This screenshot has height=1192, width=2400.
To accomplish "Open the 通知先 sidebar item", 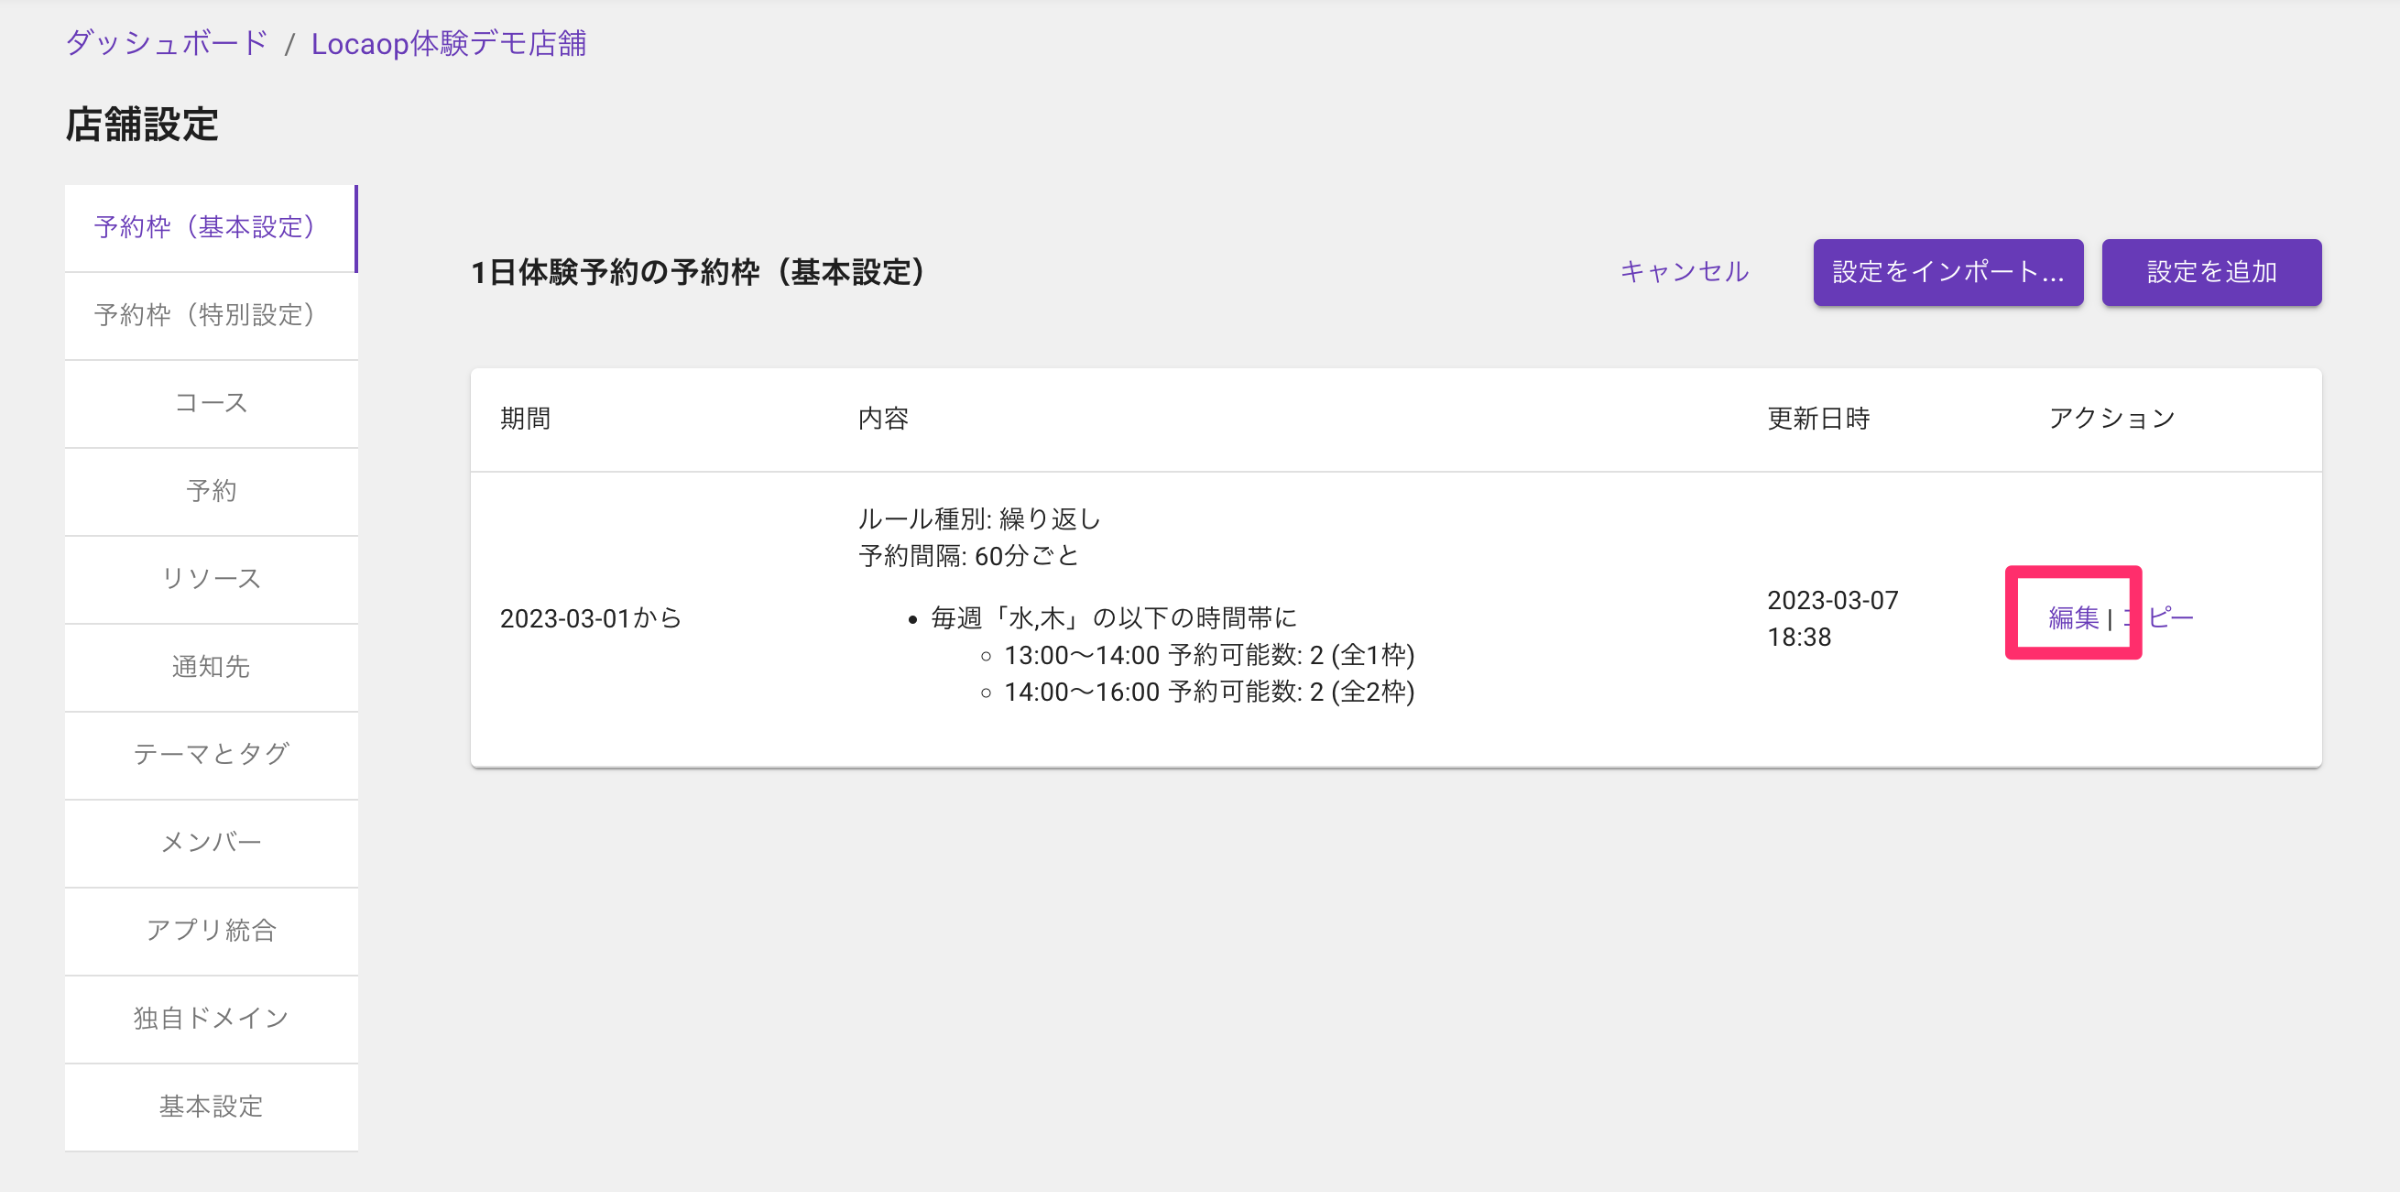I will (x=210, y=667).
